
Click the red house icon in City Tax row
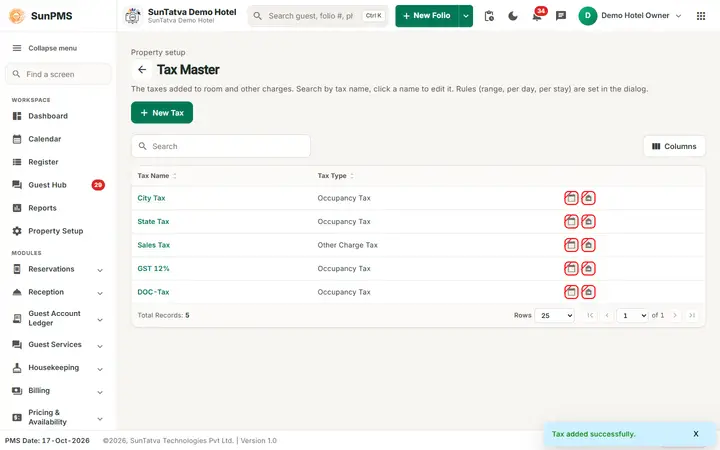pos(588,198)
